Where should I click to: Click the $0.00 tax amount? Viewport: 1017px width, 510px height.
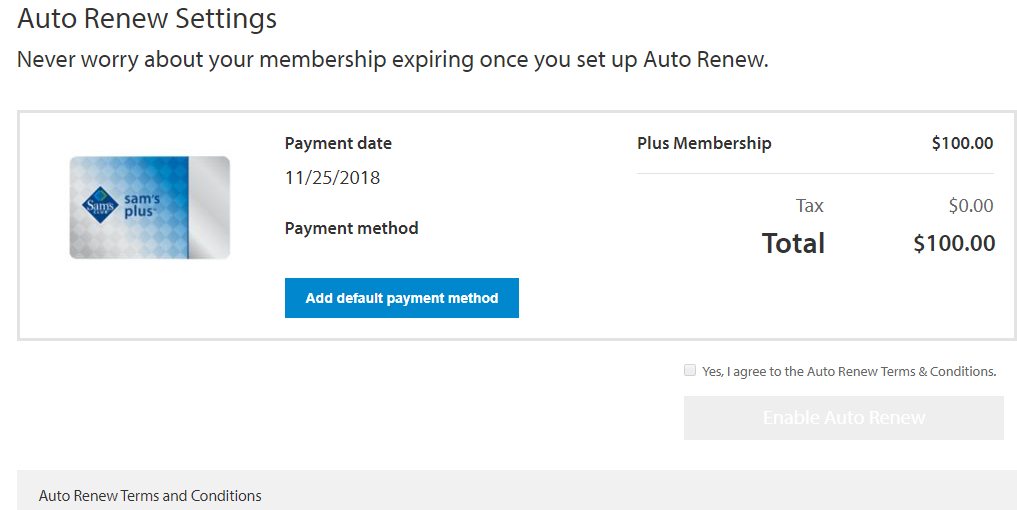[970, 206]
